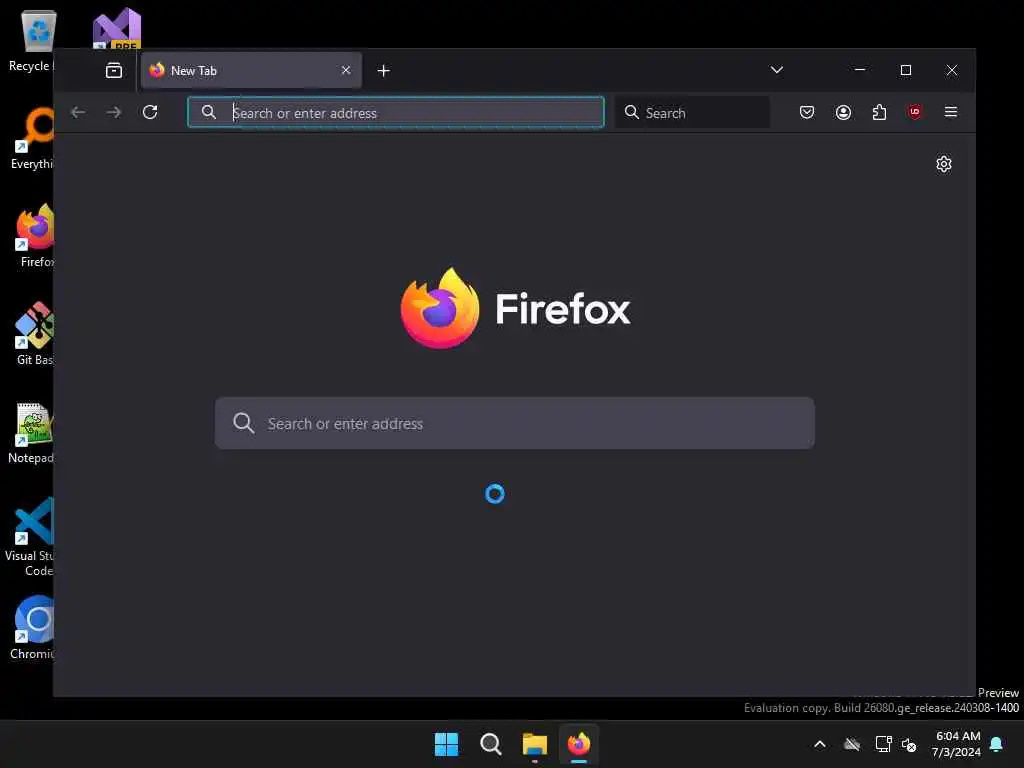Open the network status tray icon
Viewport: 1024px width, 768px height.
tap(883, 744)
